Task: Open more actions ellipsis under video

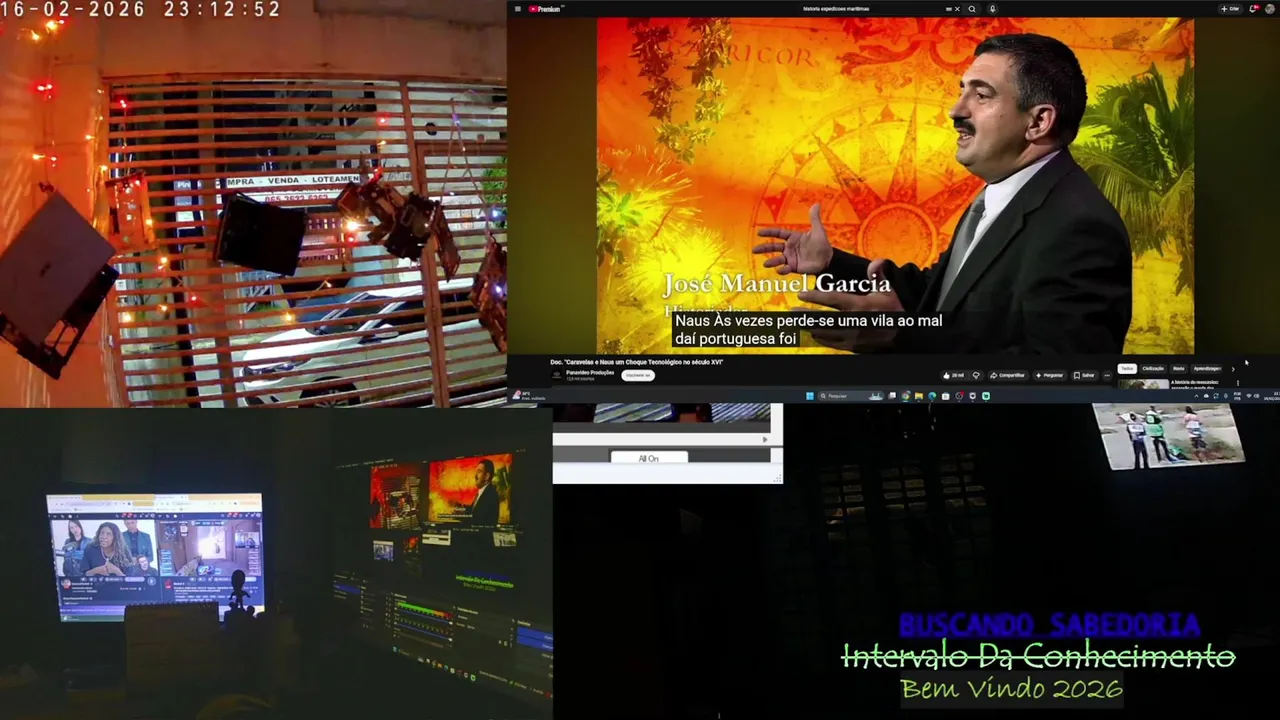Action: point(1107,375)
